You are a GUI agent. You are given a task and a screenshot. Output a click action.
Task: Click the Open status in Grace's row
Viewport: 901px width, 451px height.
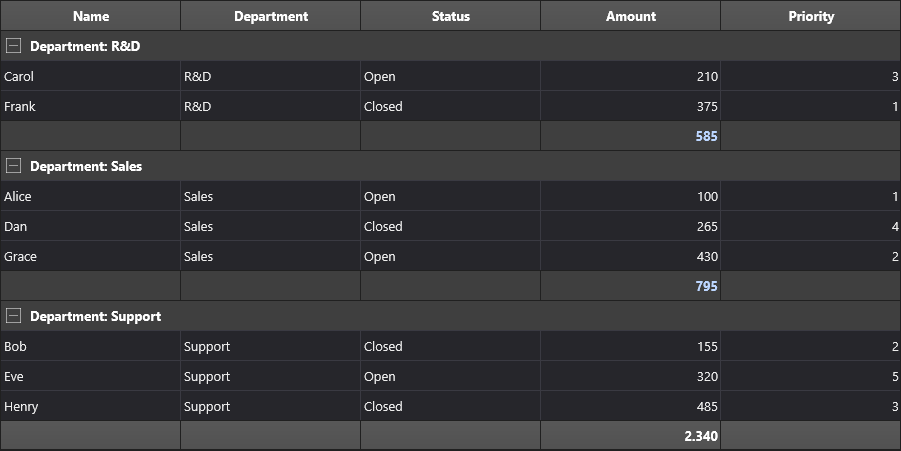click(450, 256)
